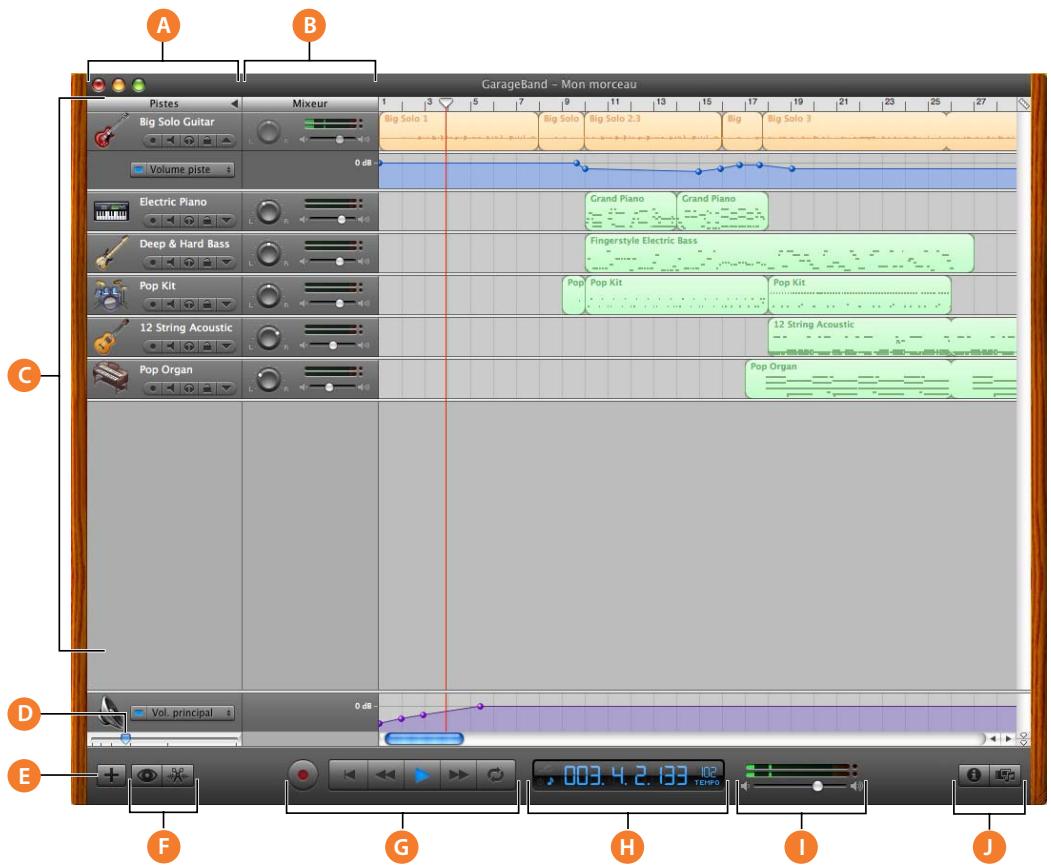Add a new track with the plus button
The height and width of the screenshot is (868, 1051).
(111, 775)
